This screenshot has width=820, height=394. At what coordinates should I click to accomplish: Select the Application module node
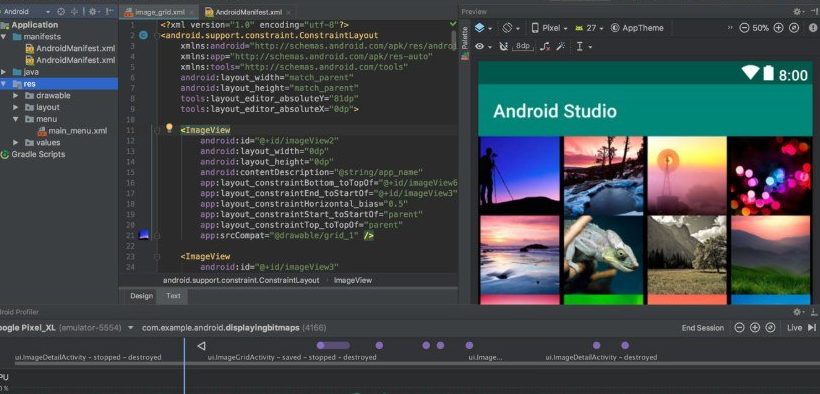click(30, 25)
